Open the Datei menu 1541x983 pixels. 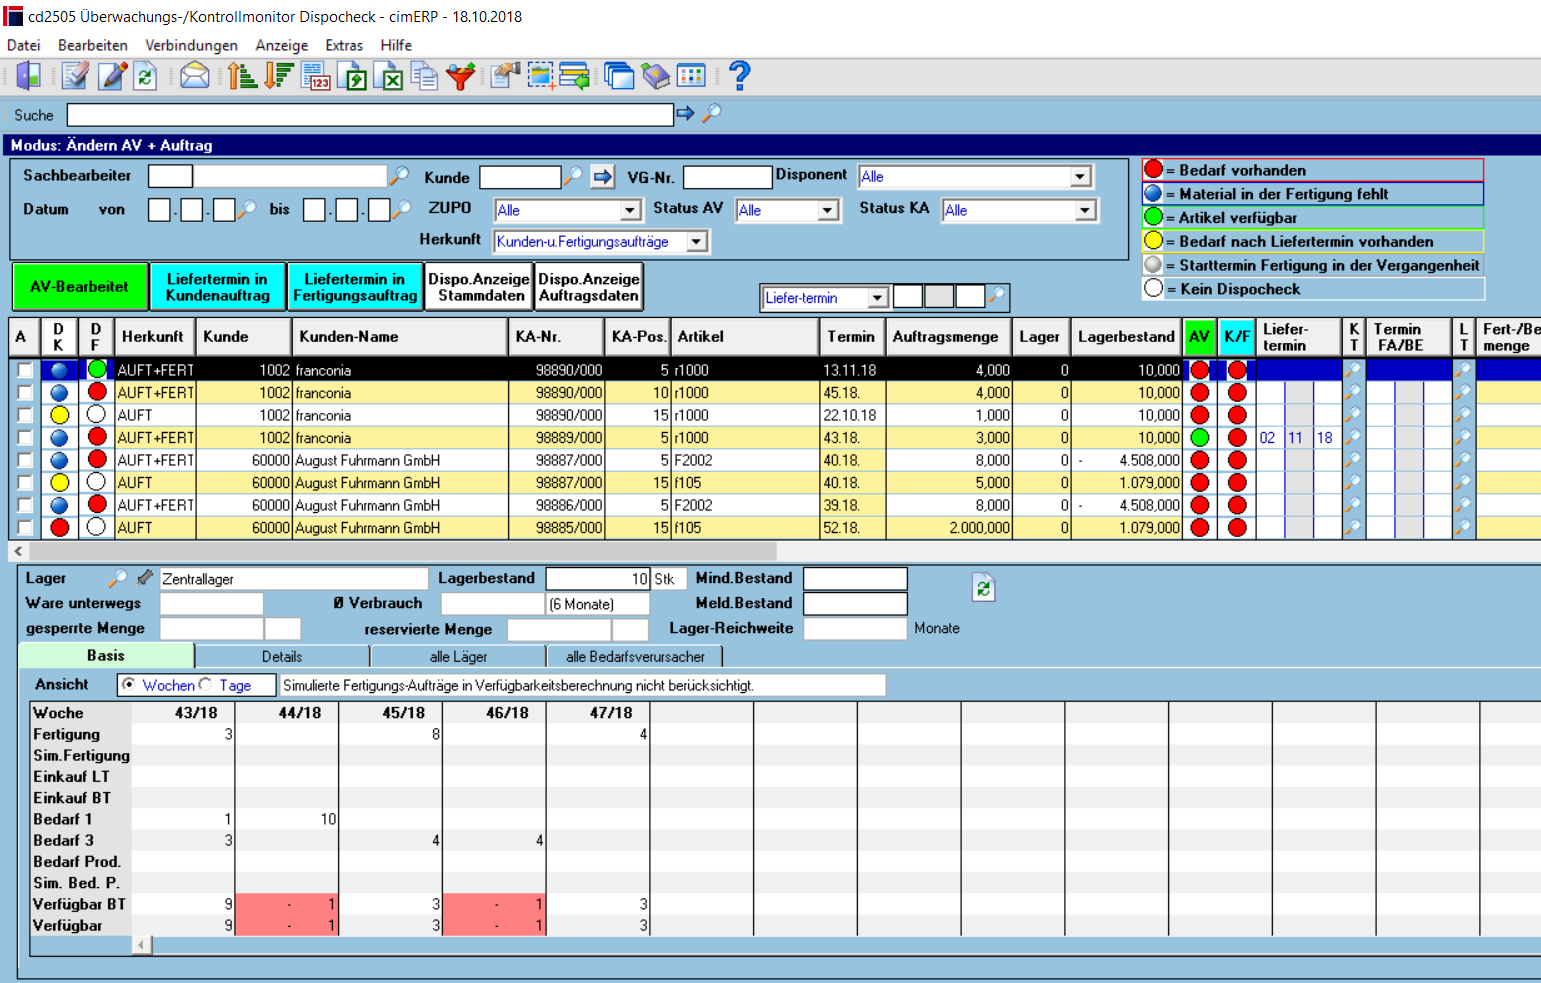coord(24,45)
